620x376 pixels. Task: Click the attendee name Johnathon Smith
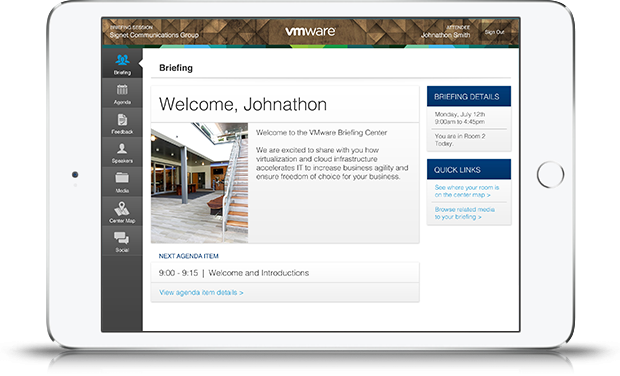tap(445, 35)
